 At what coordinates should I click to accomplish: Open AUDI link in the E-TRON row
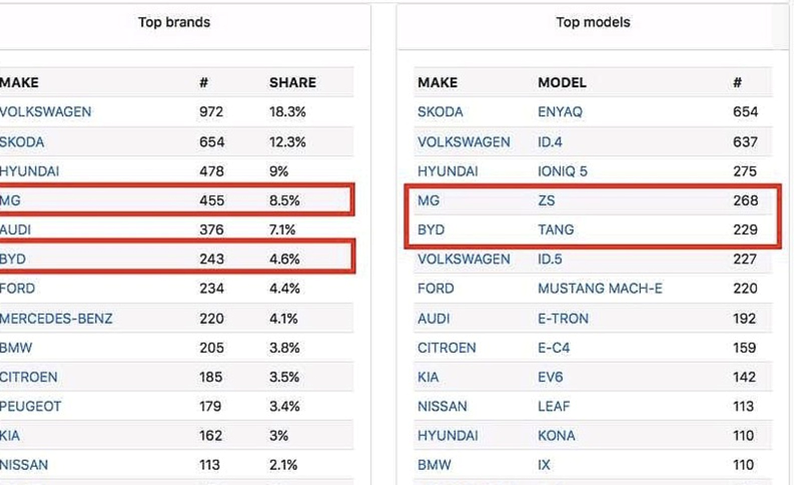point(434,319)
